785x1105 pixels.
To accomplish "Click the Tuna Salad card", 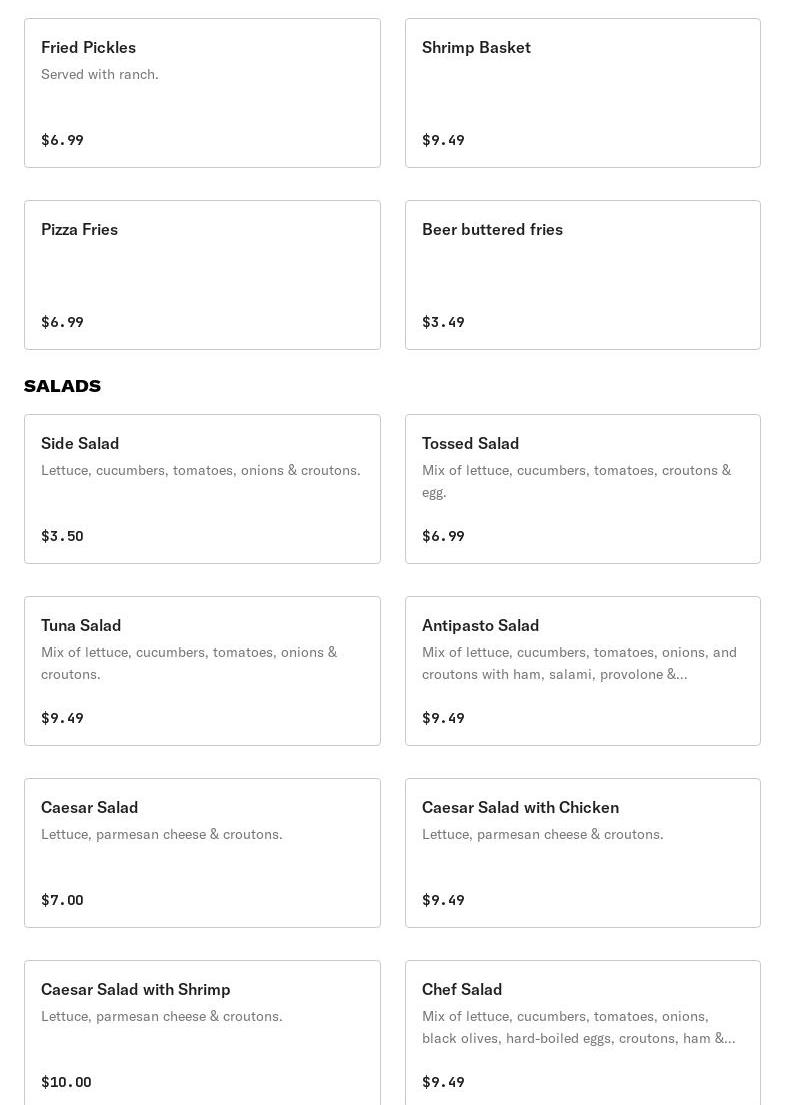I will tap(202, 671).
